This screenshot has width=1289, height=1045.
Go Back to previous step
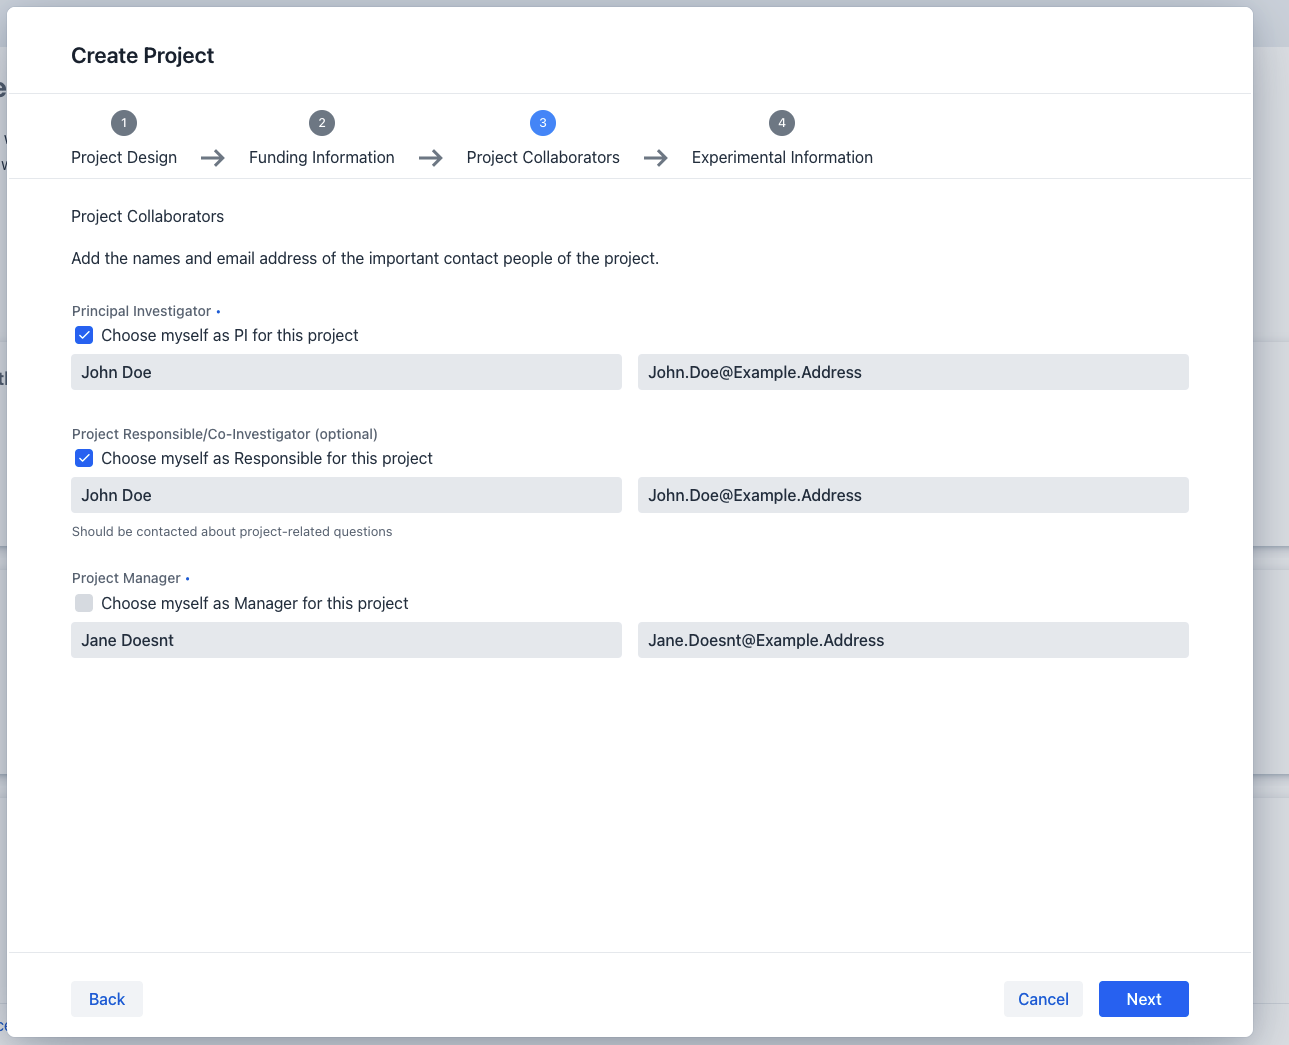tap(107, 999)
